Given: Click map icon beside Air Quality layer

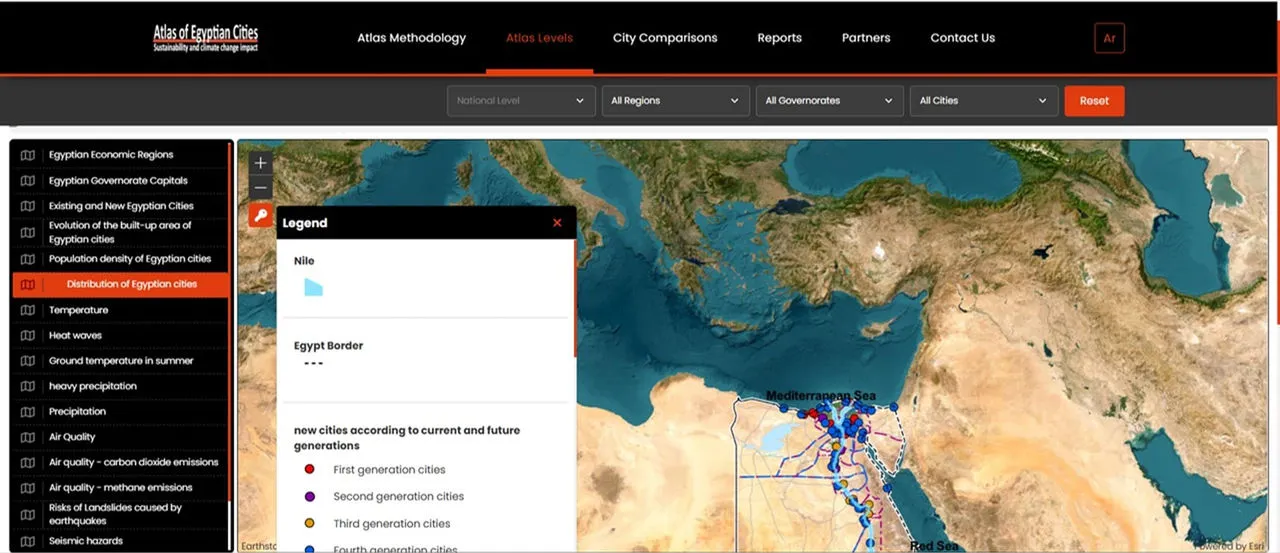Looking at the screenshot, I should [28, 437].
